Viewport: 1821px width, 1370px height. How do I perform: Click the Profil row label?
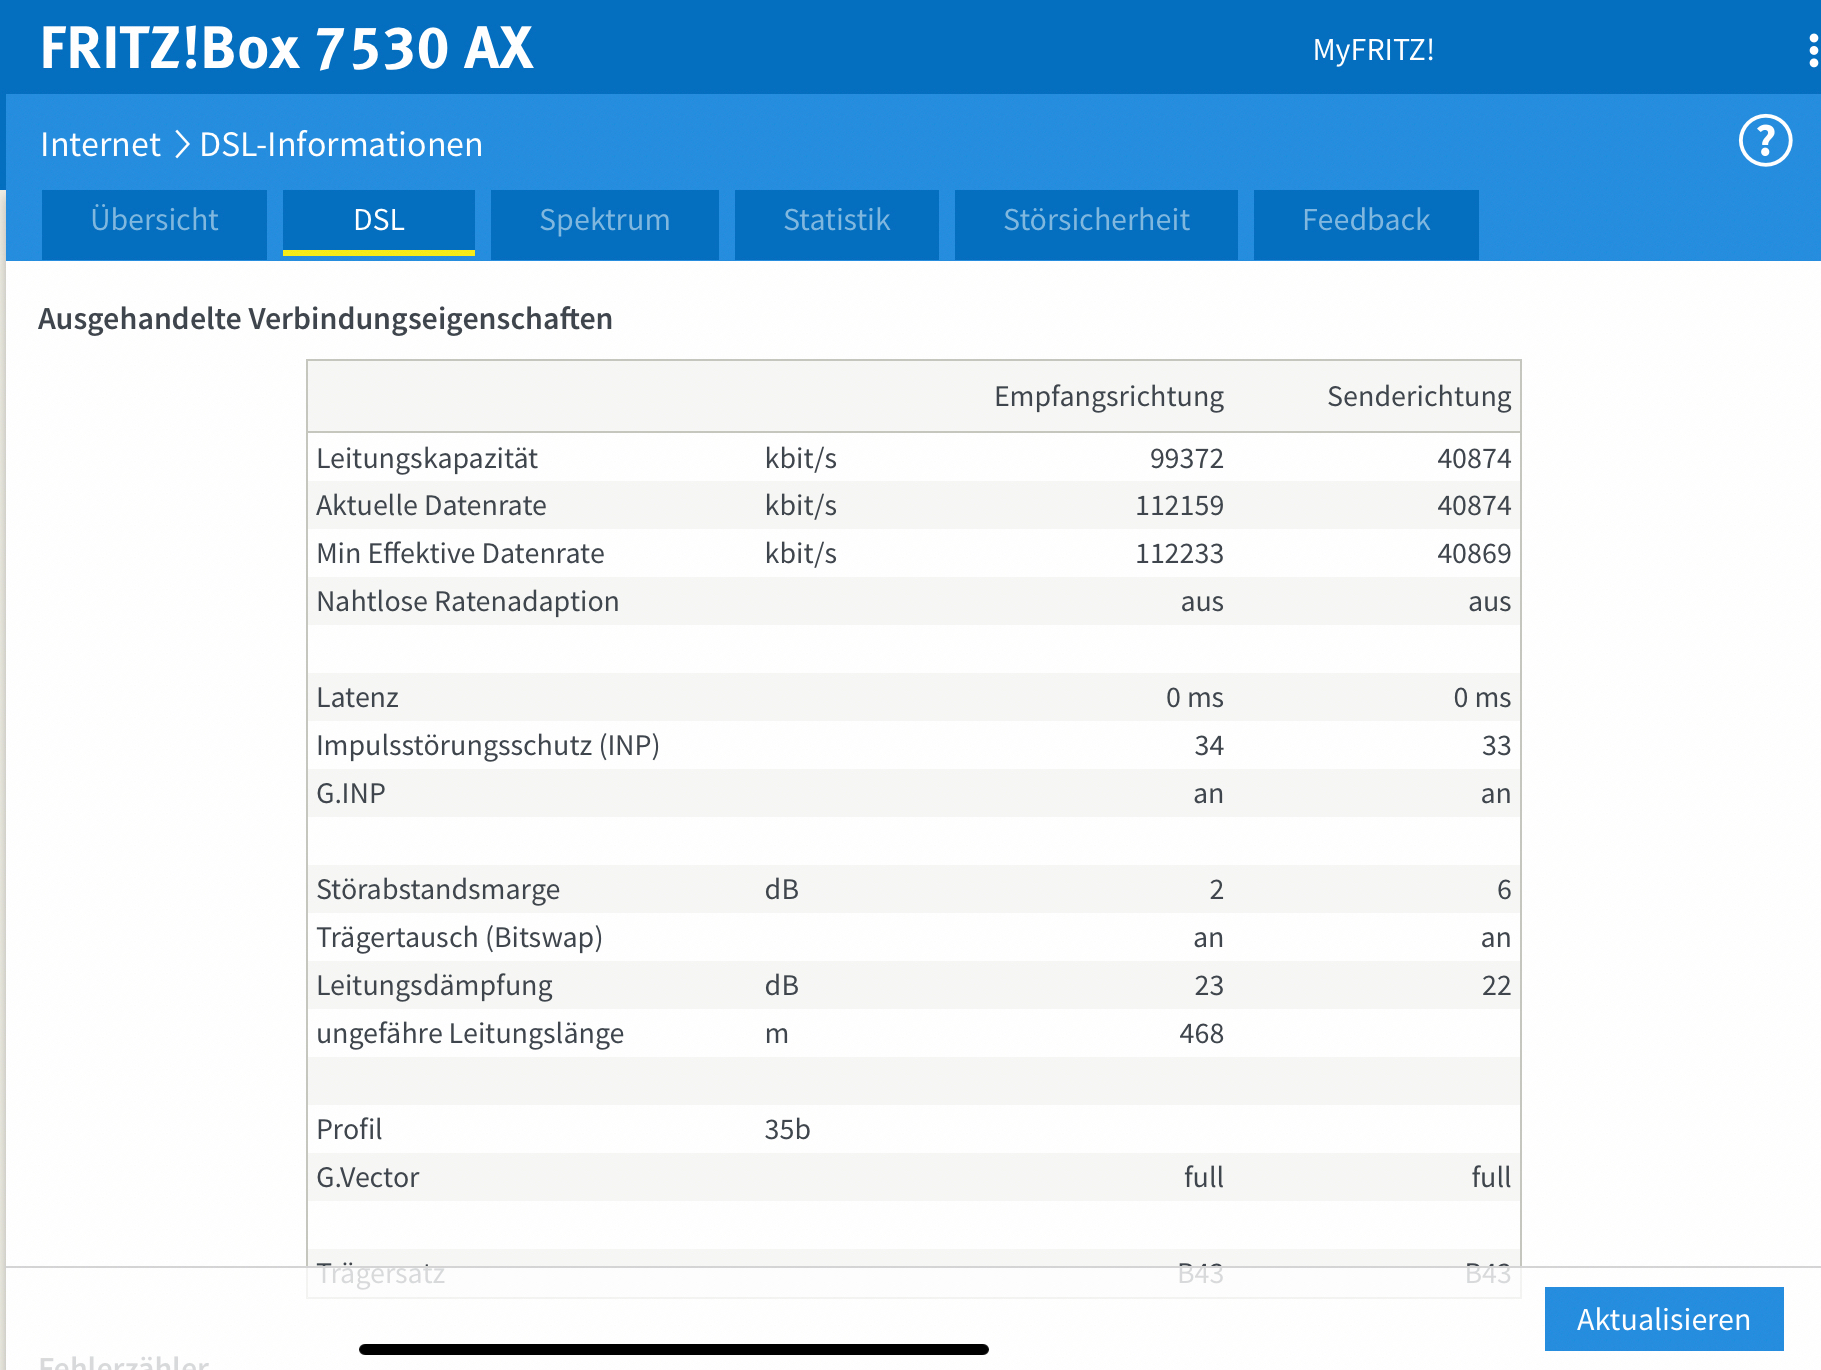(x=349, y=1129)
